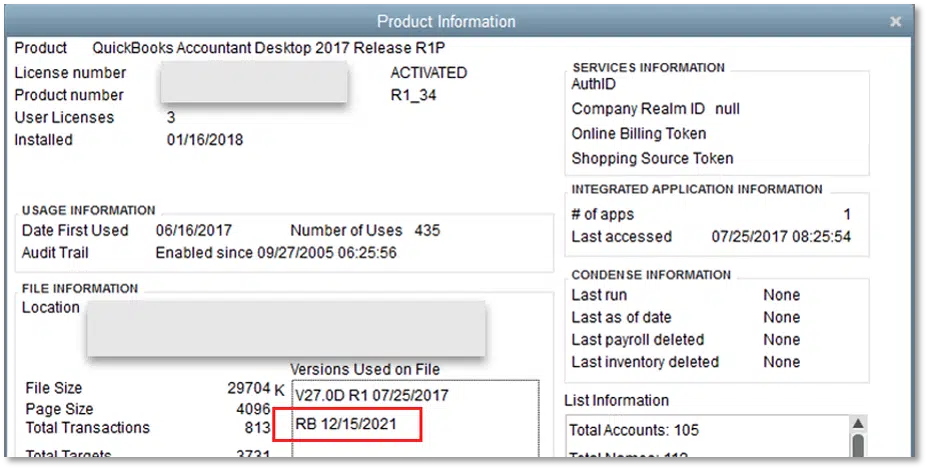Click the Date First Used '06/16/2017'

point(194,230)
